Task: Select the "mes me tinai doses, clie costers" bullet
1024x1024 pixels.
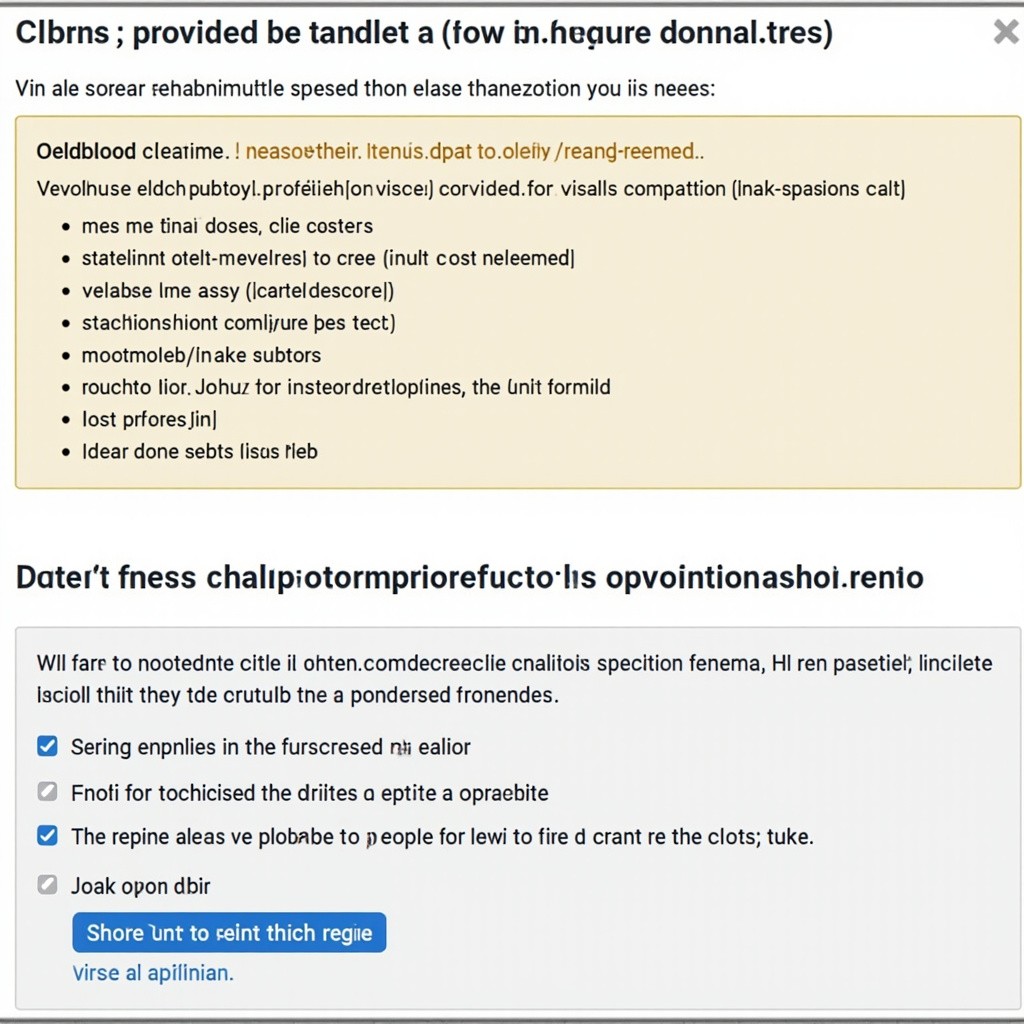Action: click(227, 226)
